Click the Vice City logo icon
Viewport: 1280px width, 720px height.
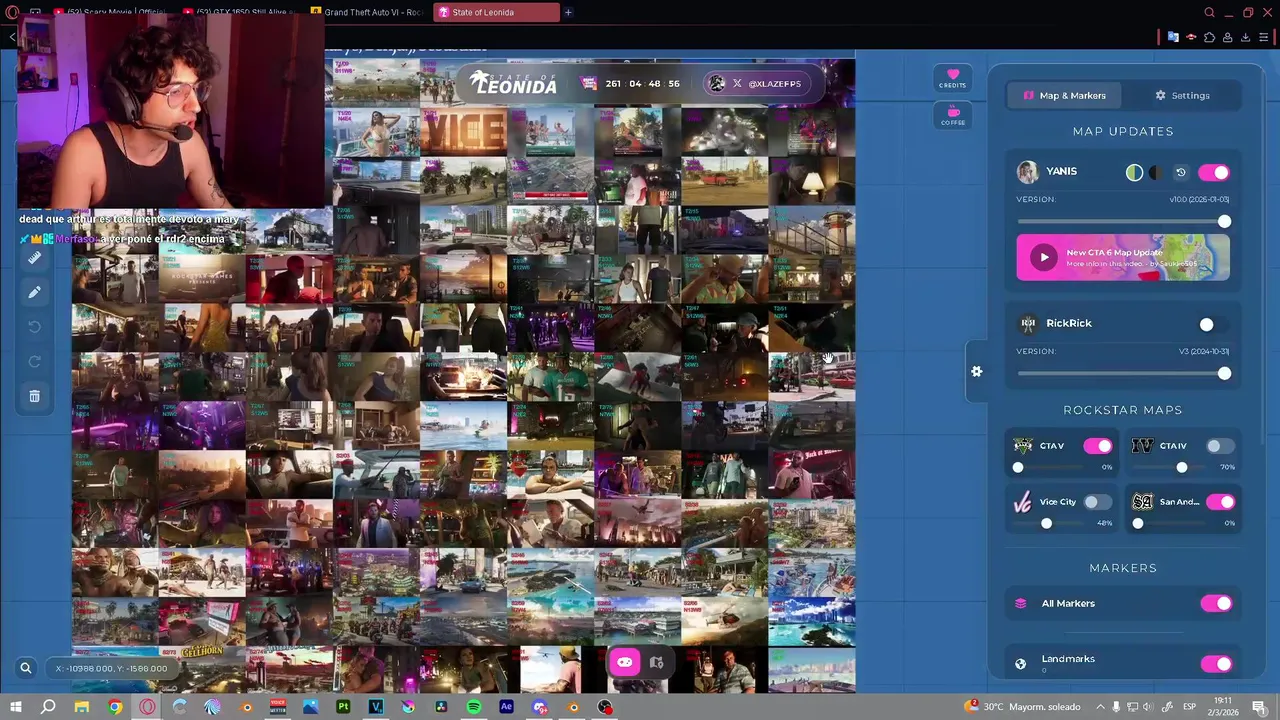[1023, 502]
